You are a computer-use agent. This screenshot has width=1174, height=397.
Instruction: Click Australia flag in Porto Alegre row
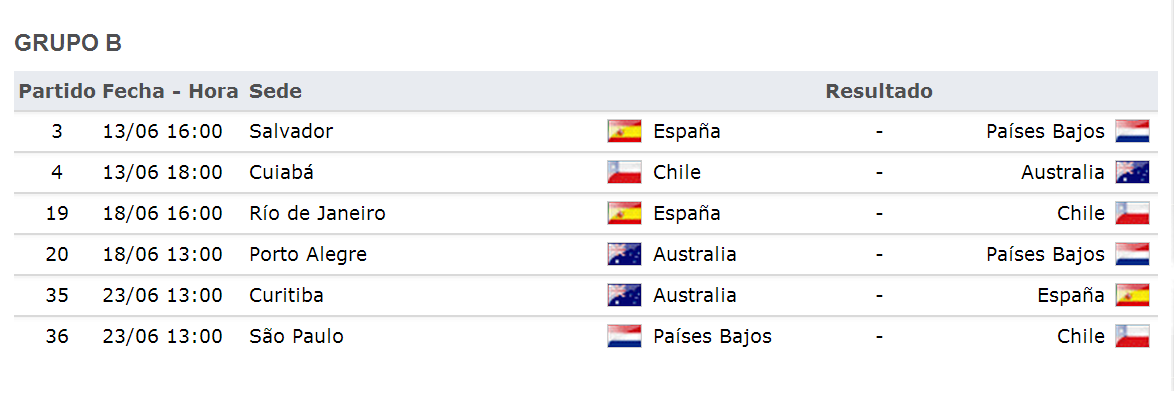(x=624, y=254)
